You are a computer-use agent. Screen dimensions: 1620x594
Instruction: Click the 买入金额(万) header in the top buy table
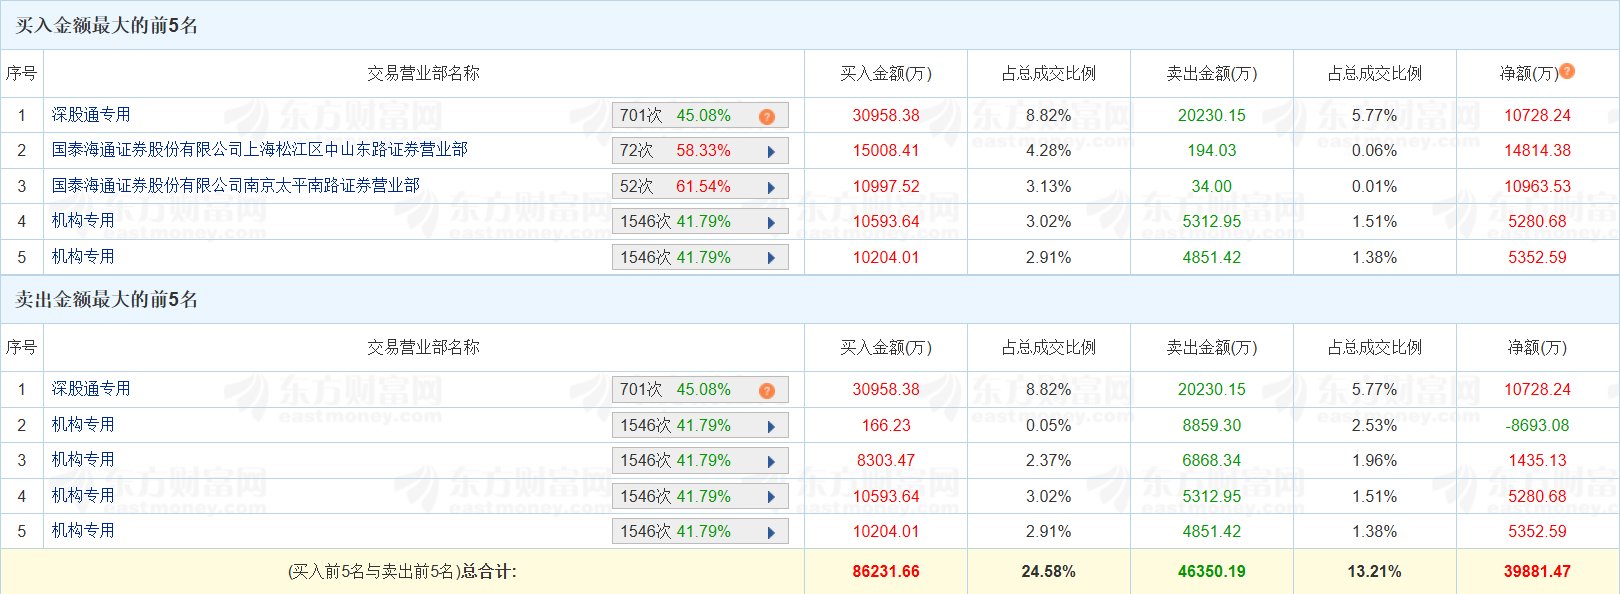[885, 73]
